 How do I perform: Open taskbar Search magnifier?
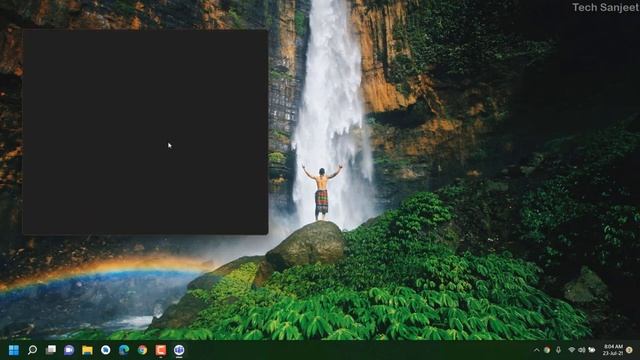pyautogui.click(x=32, y=350)
